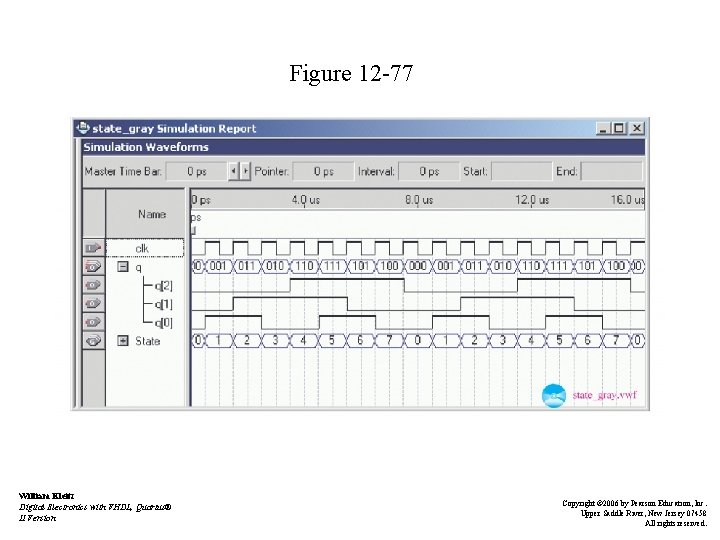Click the state_gray.vwf disc icon
This screenshot has height=540, width=720.
click(x=554, y=395)
